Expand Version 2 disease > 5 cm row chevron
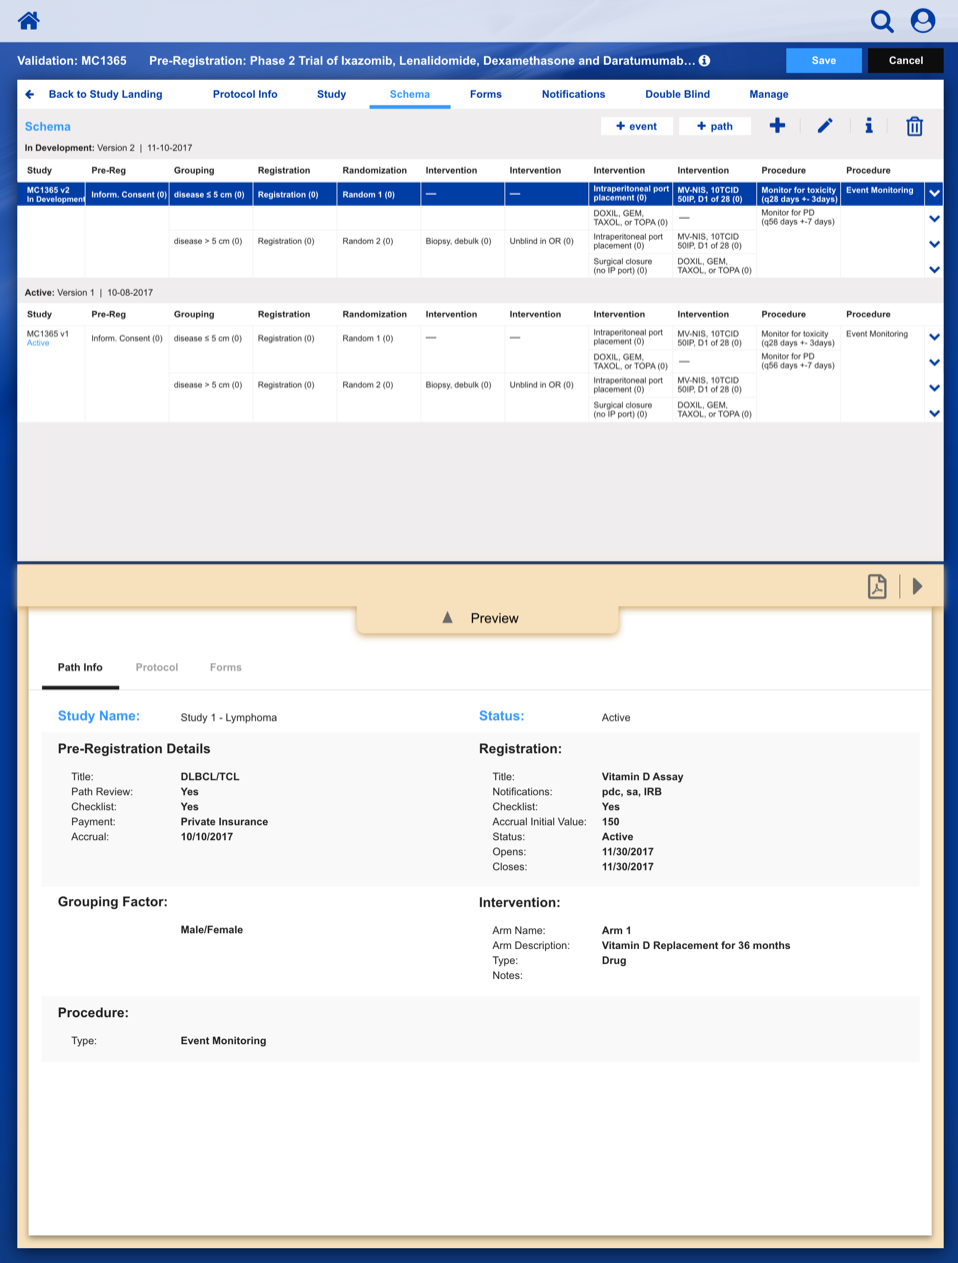958x1263 pixels. [x=934, y=244]
